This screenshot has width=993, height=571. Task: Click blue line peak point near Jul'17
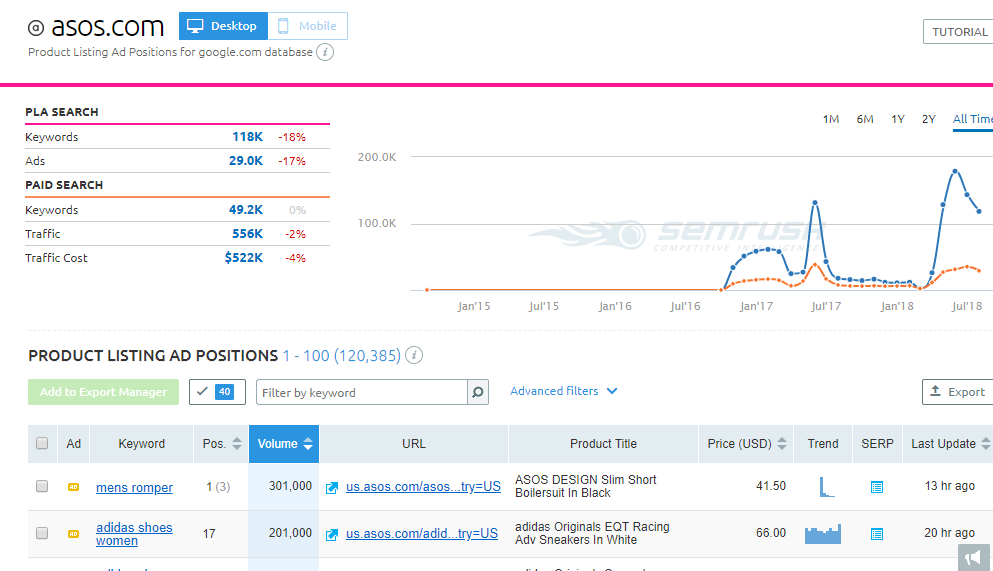(x=814, y=203)
